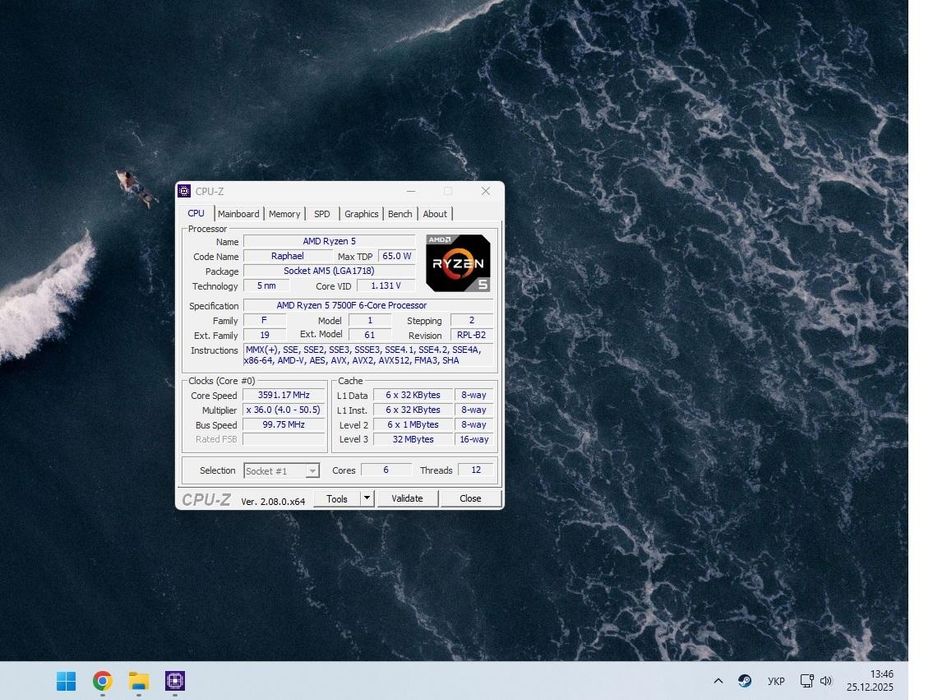Click the volume speaker icon
This screenshot has height=700, width=947.
coord(826,681)
